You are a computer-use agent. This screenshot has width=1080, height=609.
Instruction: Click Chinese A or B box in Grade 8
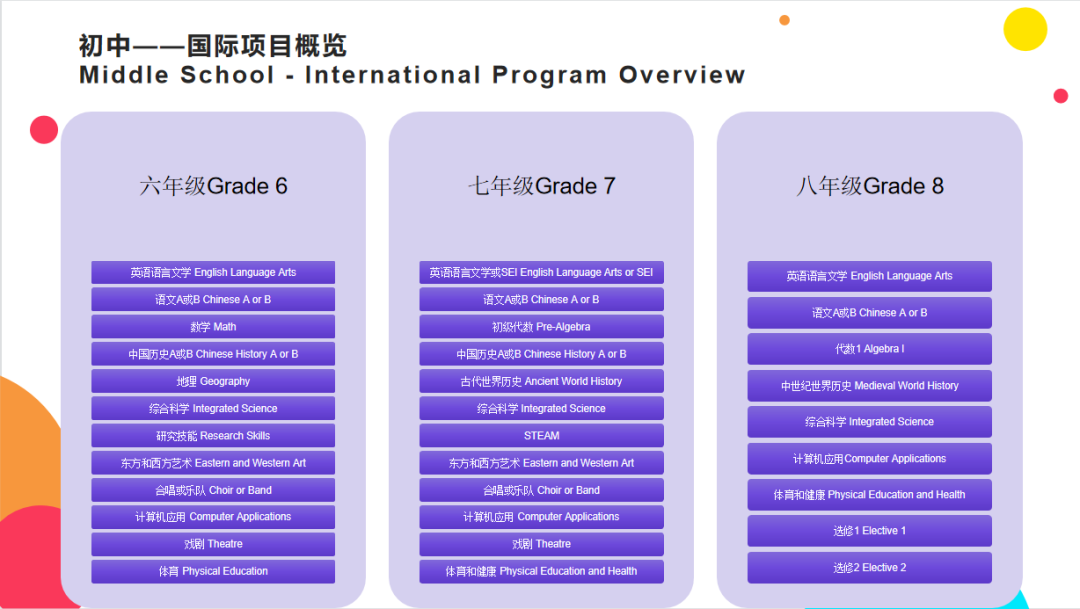(x=870, y=313)
